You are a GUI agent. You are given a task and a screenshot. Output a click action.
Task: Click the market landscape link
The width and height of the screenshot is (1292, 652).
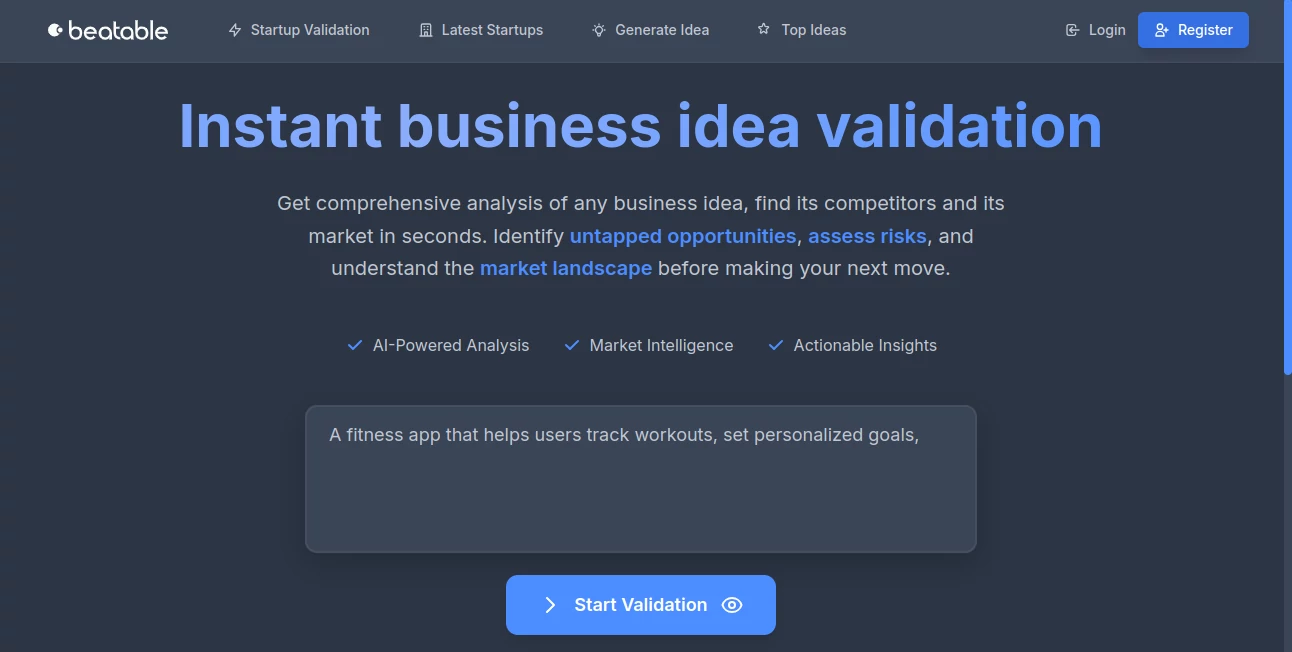(566, 268)
